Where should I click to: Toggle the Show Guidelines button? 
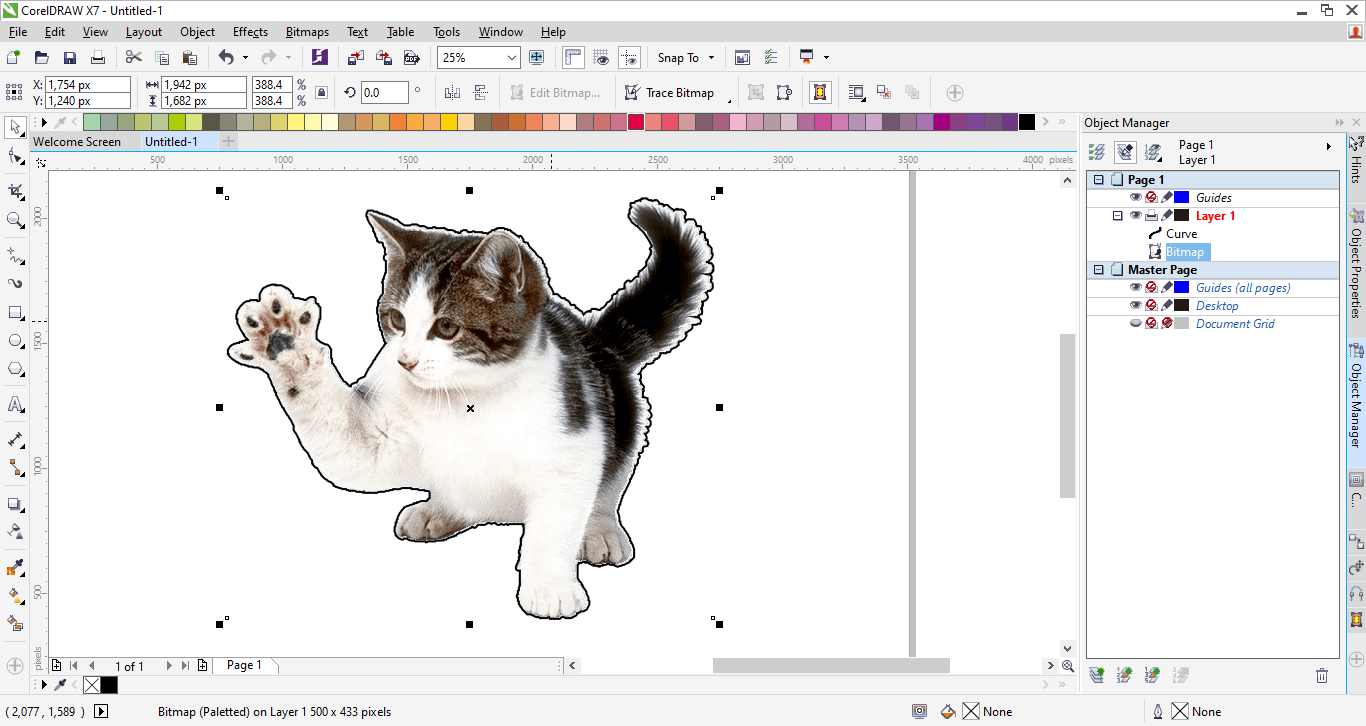click(629, 58)
